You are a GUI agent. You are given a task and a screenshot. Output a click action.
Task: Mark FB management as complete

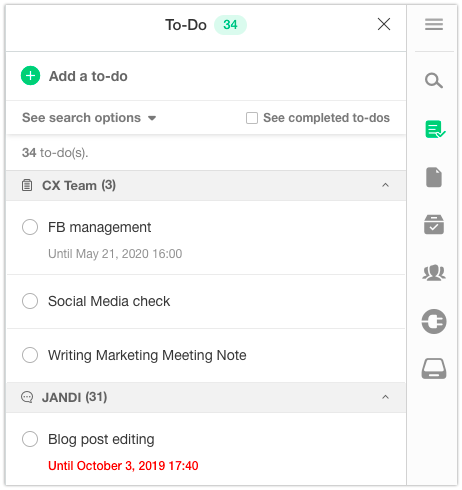tap(30, 227)
